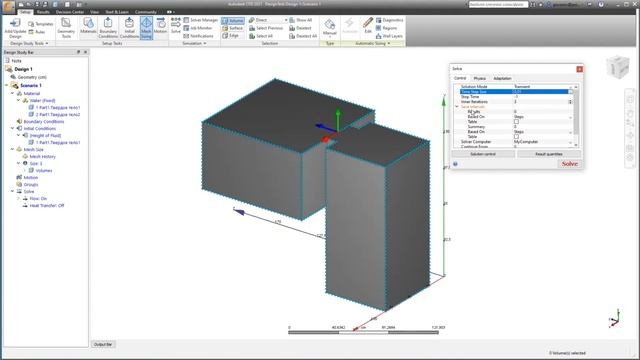Open the Output Bar tab
The width and height of the screenshot is (640, 360).
click(103, 344)
